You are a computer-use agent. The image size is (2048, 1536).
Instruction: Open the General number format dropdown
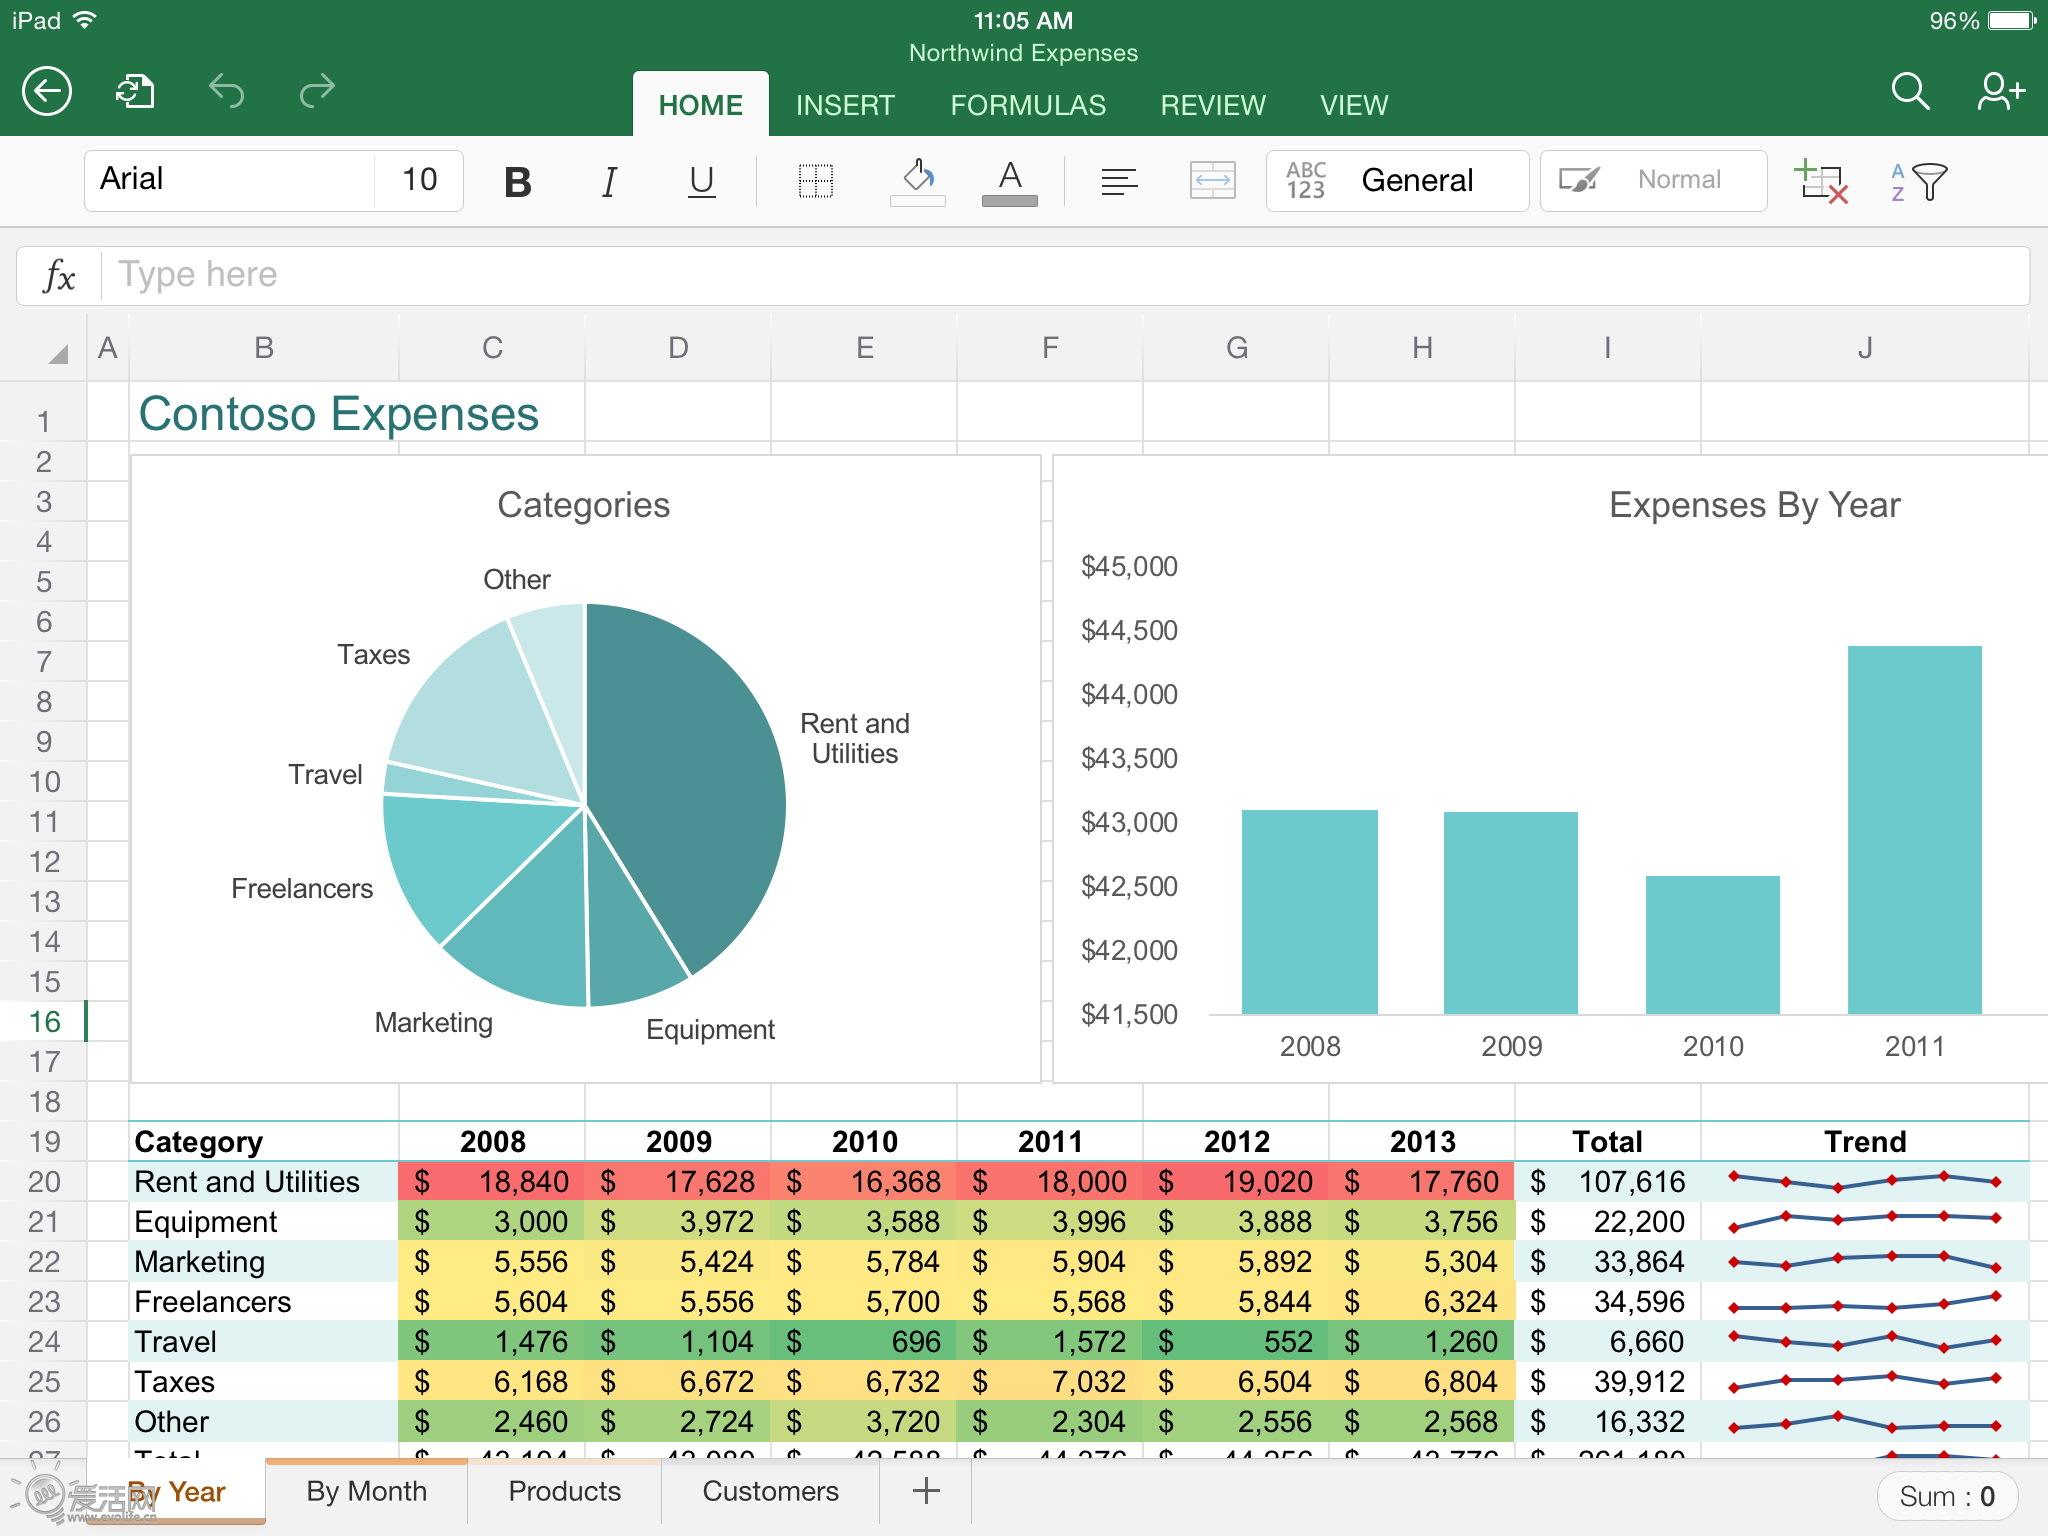1397,181
